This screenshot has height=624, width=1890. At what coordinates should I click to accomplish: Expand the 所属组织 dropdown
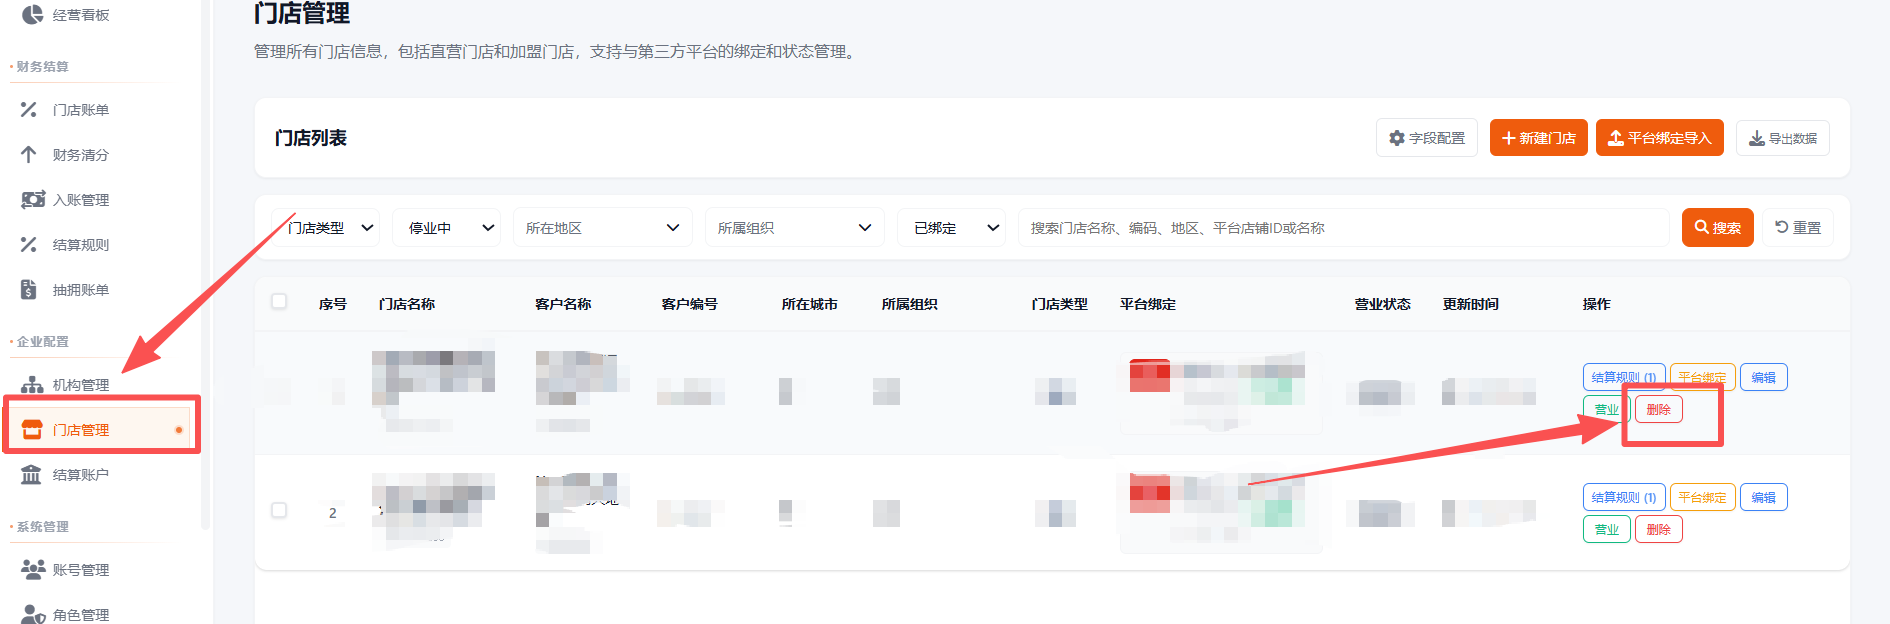(x=795, y=228)
